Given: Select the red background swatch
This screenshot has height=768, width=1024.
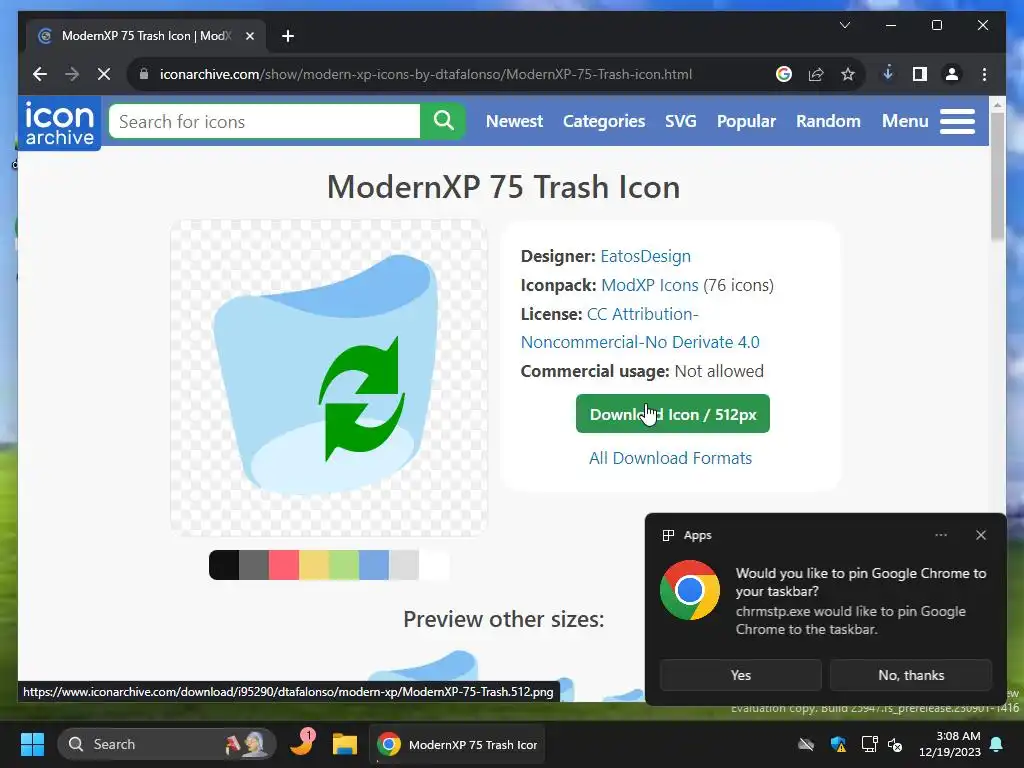Looking at the screenshot, I should point(284,565).
